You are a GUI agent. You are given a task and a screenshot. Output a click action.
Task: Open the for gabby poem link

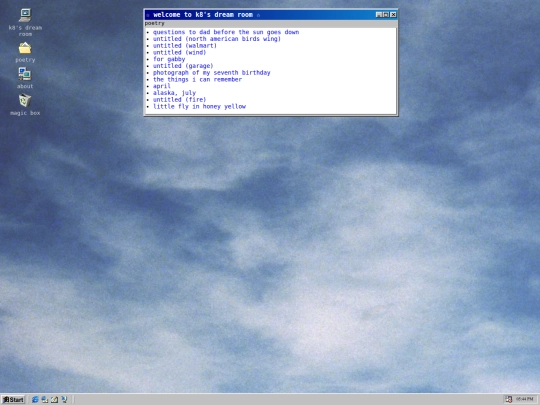click(169, 59)
